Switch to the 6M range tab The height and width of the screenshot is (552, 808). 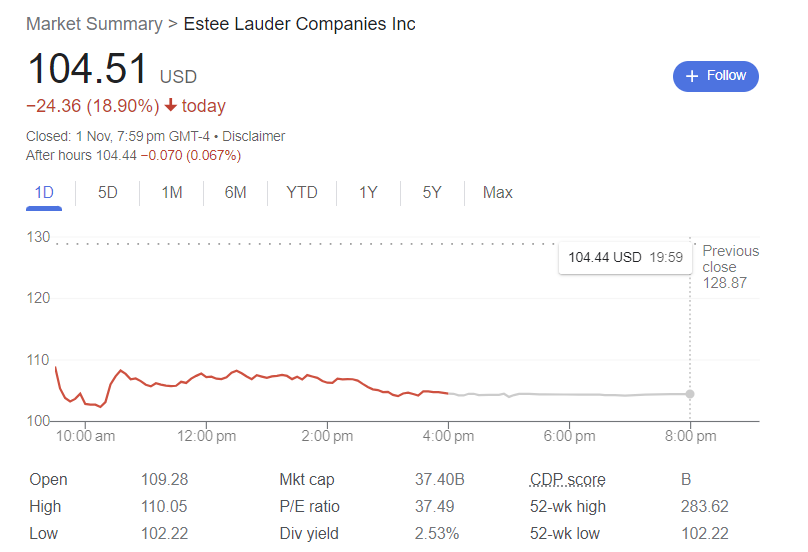235,192
